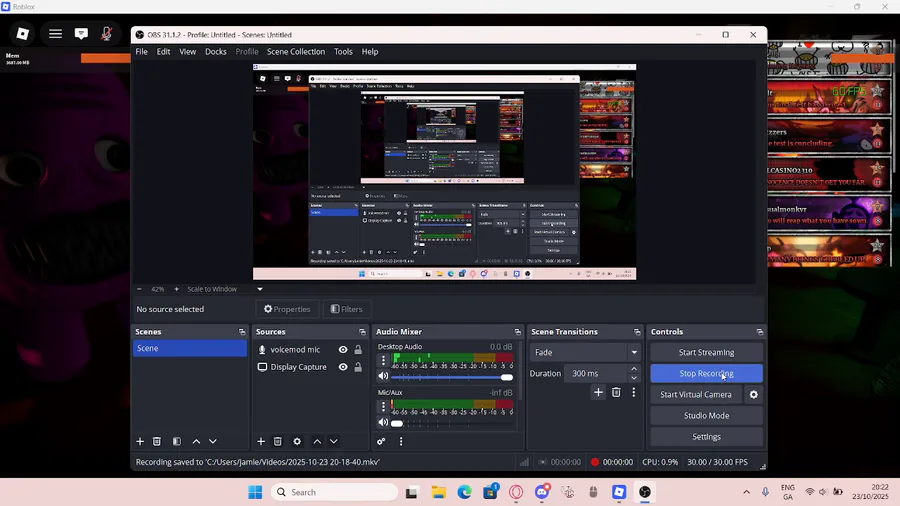Move source up arrow in Sources panel
Image resolution: width=900 pixels, height=506 pixels.
[317, 441]
